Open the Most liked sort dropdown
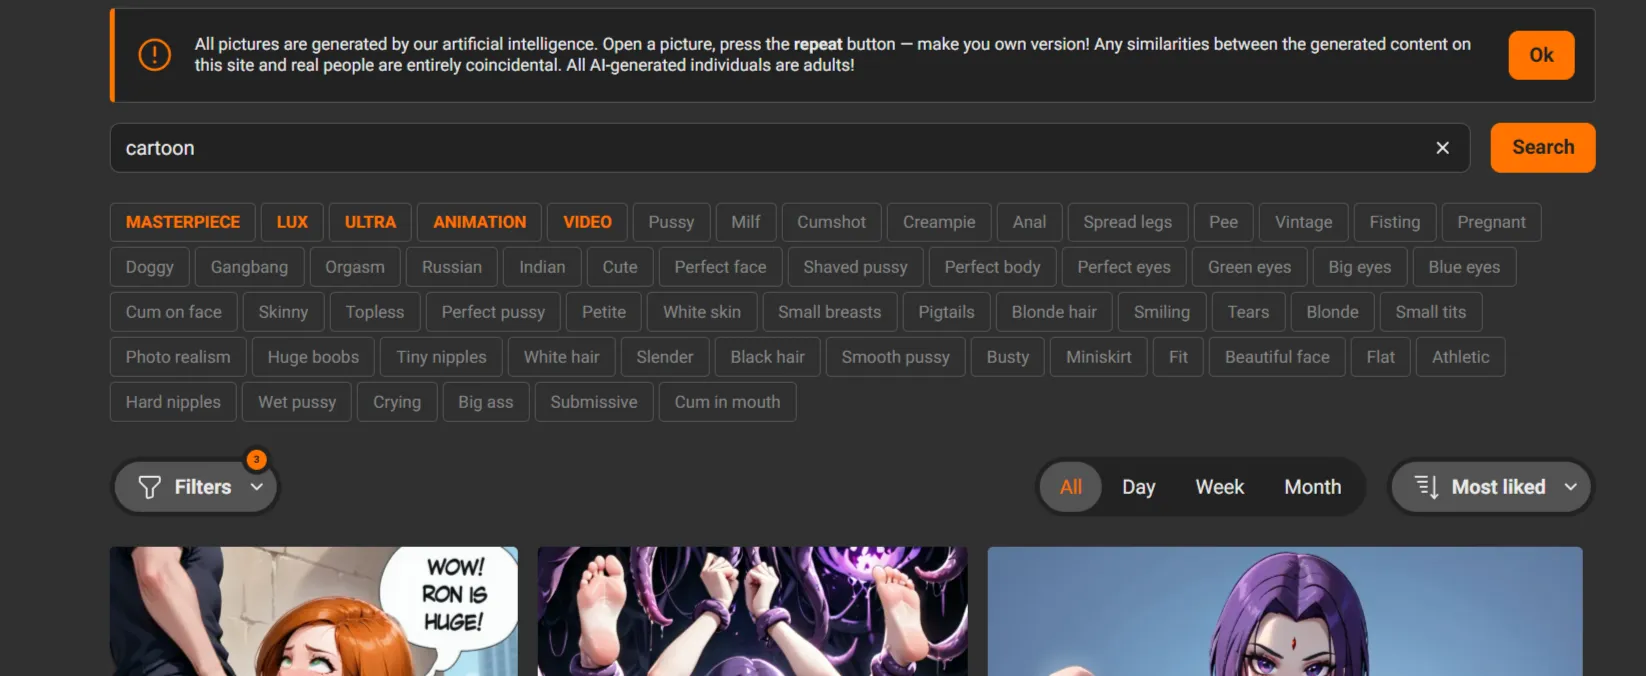This screenshot has height=676, width=1646. pos(1490,487)
